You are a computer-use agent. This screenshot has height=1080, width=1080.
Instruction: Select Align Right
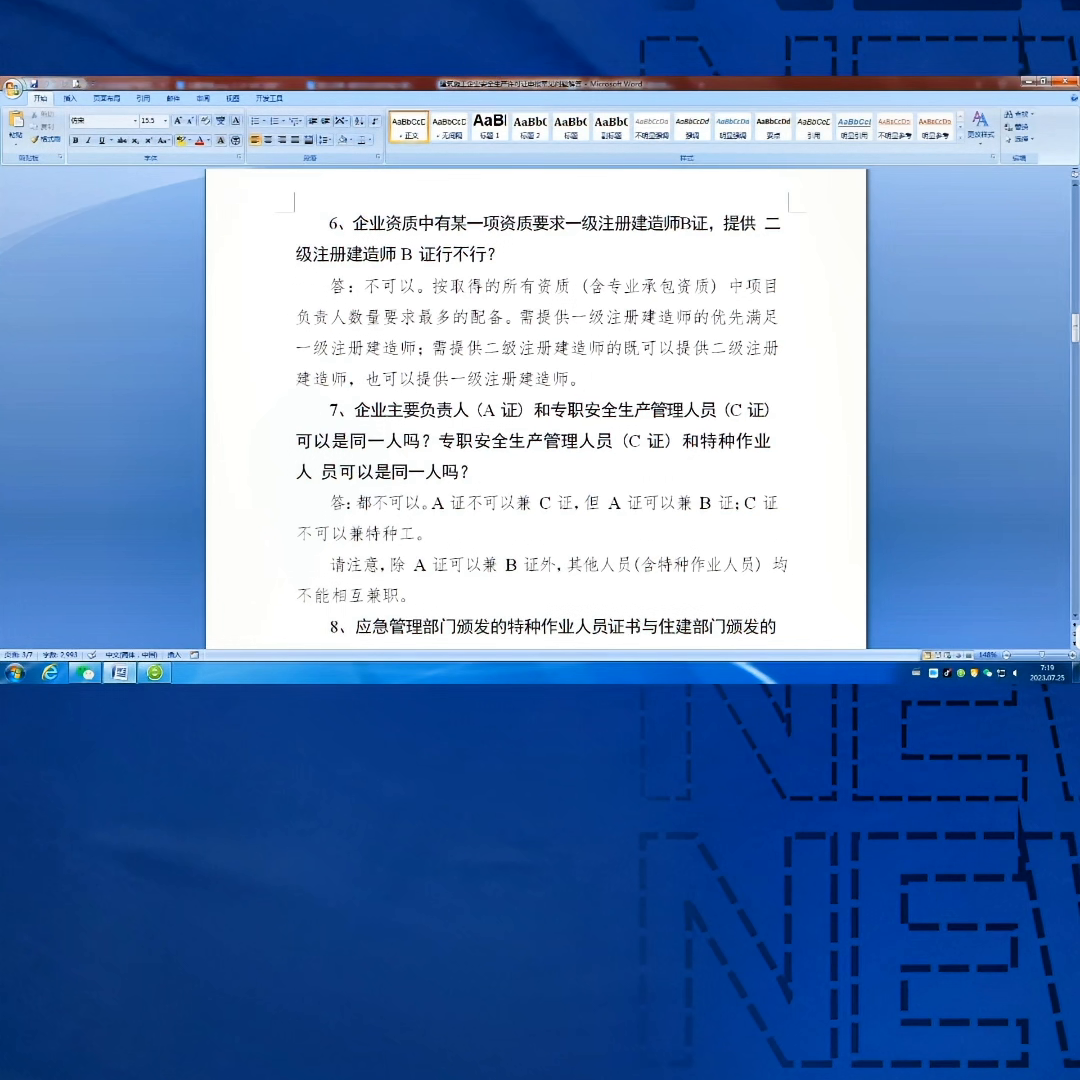282,140
